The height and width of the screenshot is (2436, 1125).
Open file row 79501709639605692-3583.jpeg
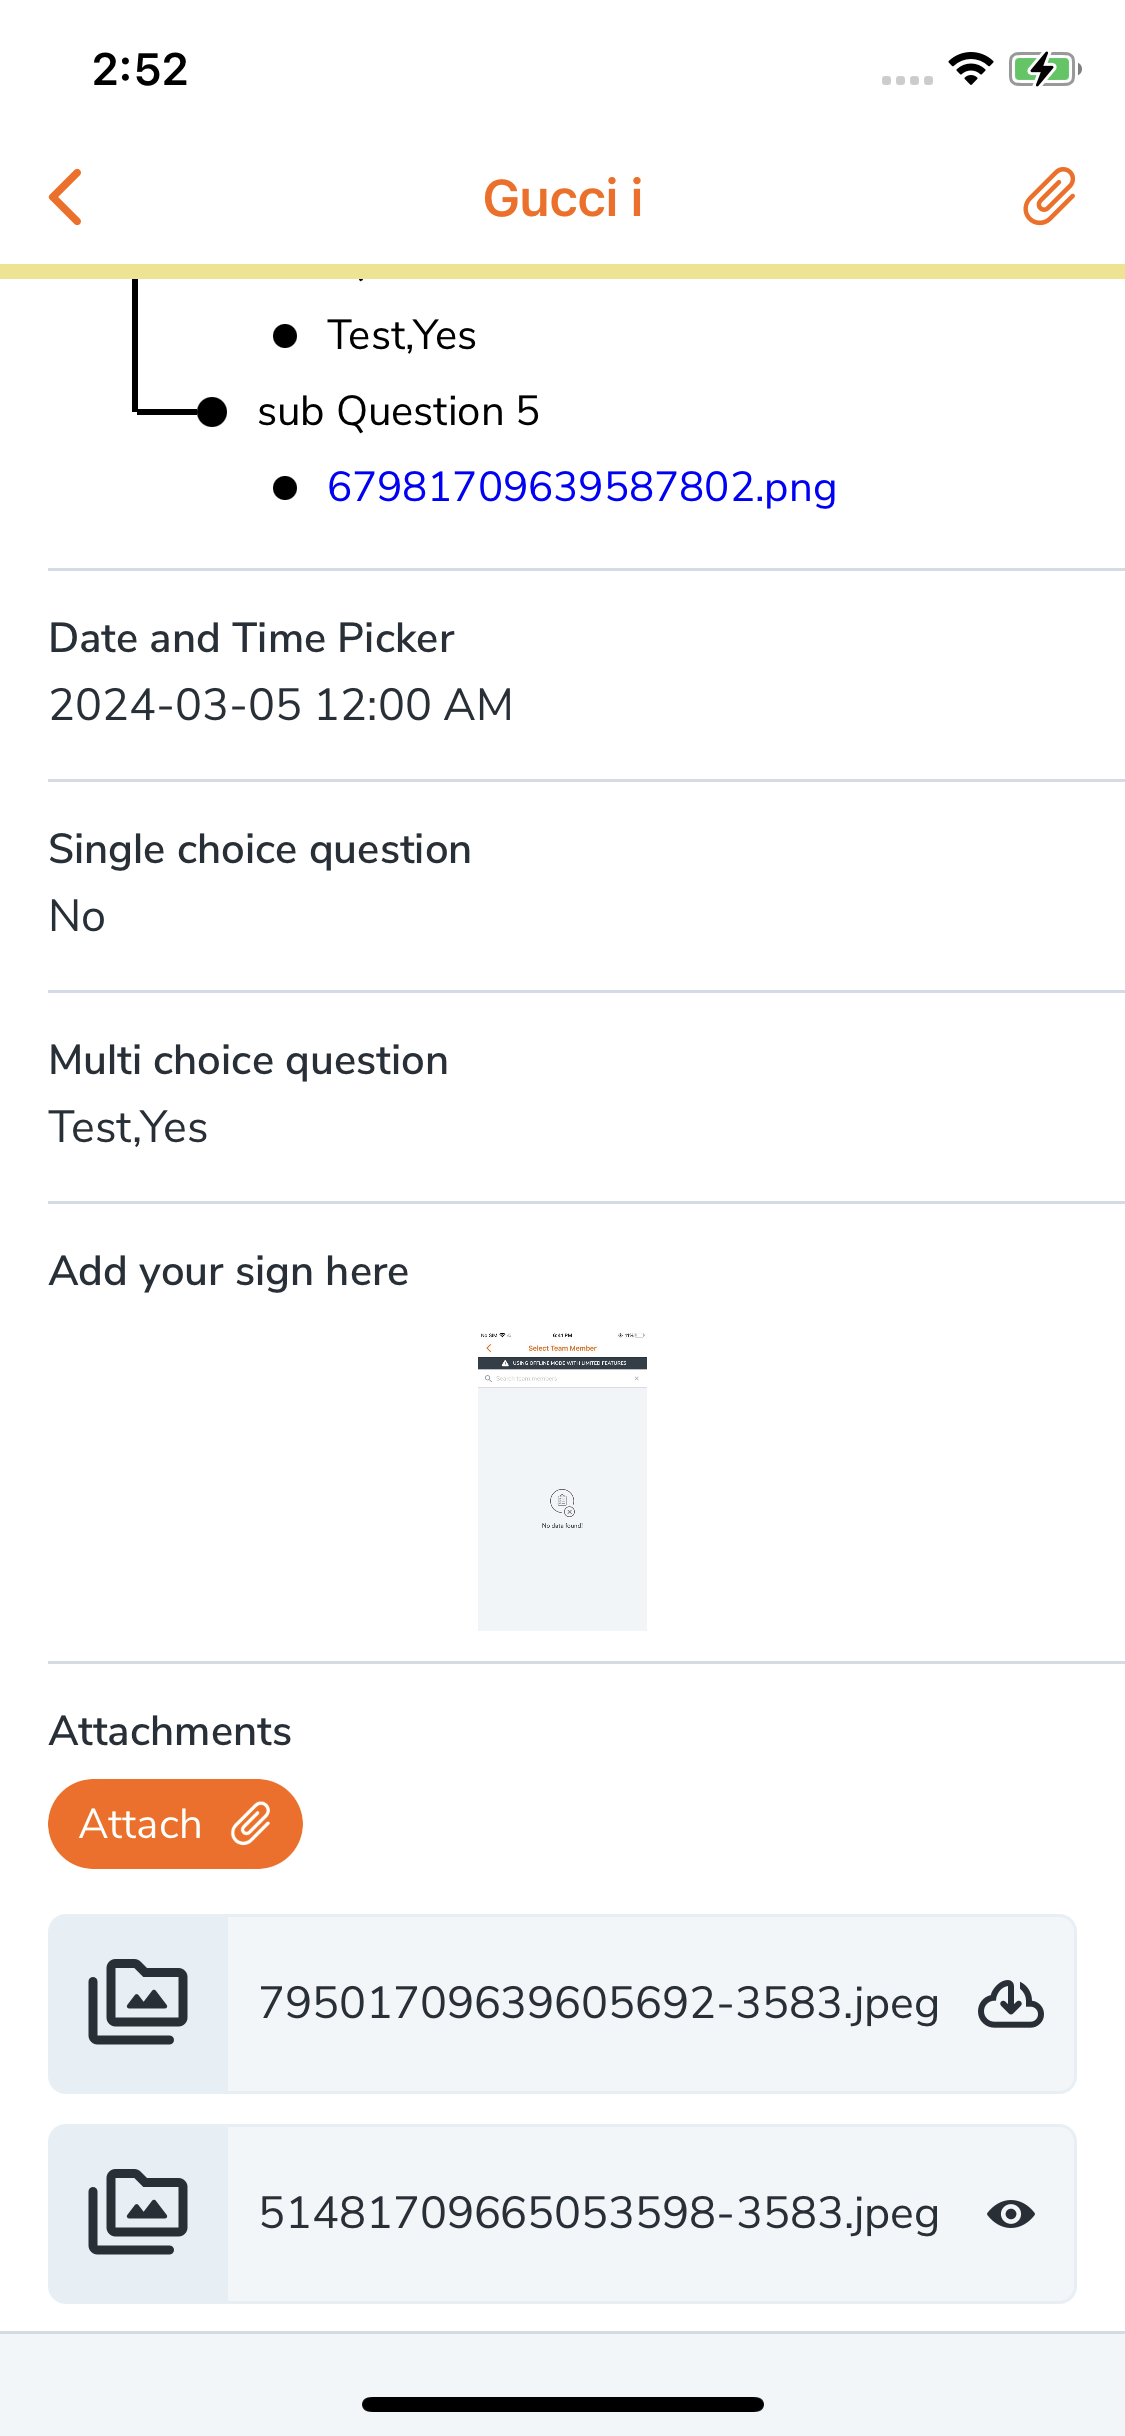(598, 2004)
